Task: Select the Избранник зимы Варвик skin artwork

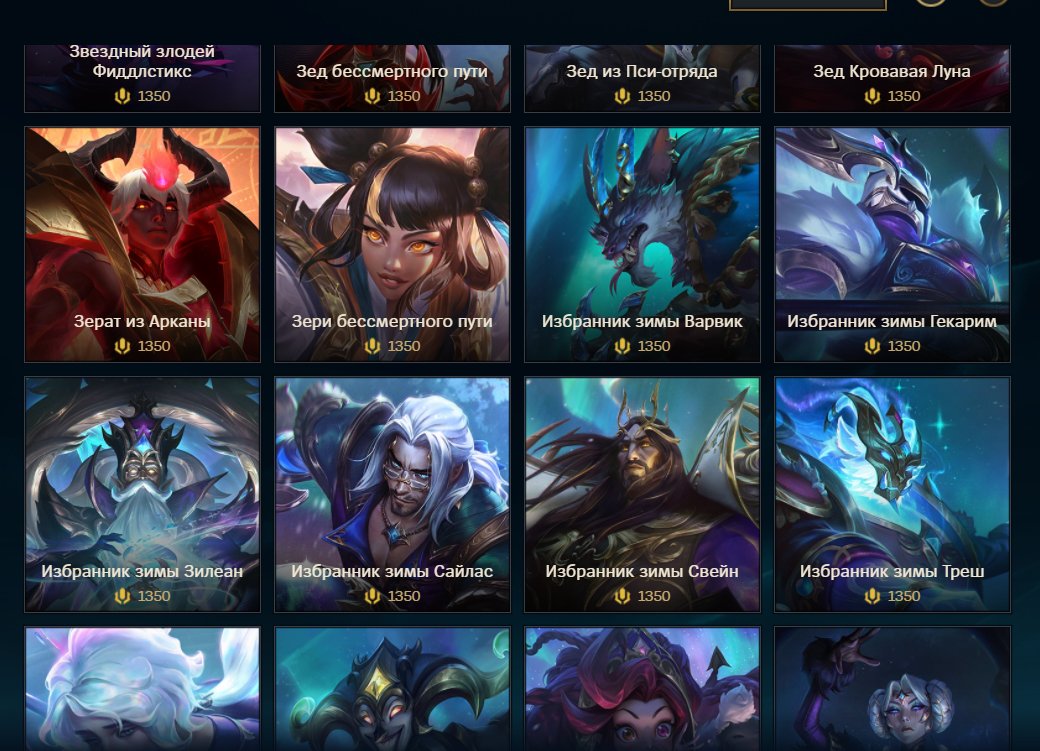Action: coord(642,244)
